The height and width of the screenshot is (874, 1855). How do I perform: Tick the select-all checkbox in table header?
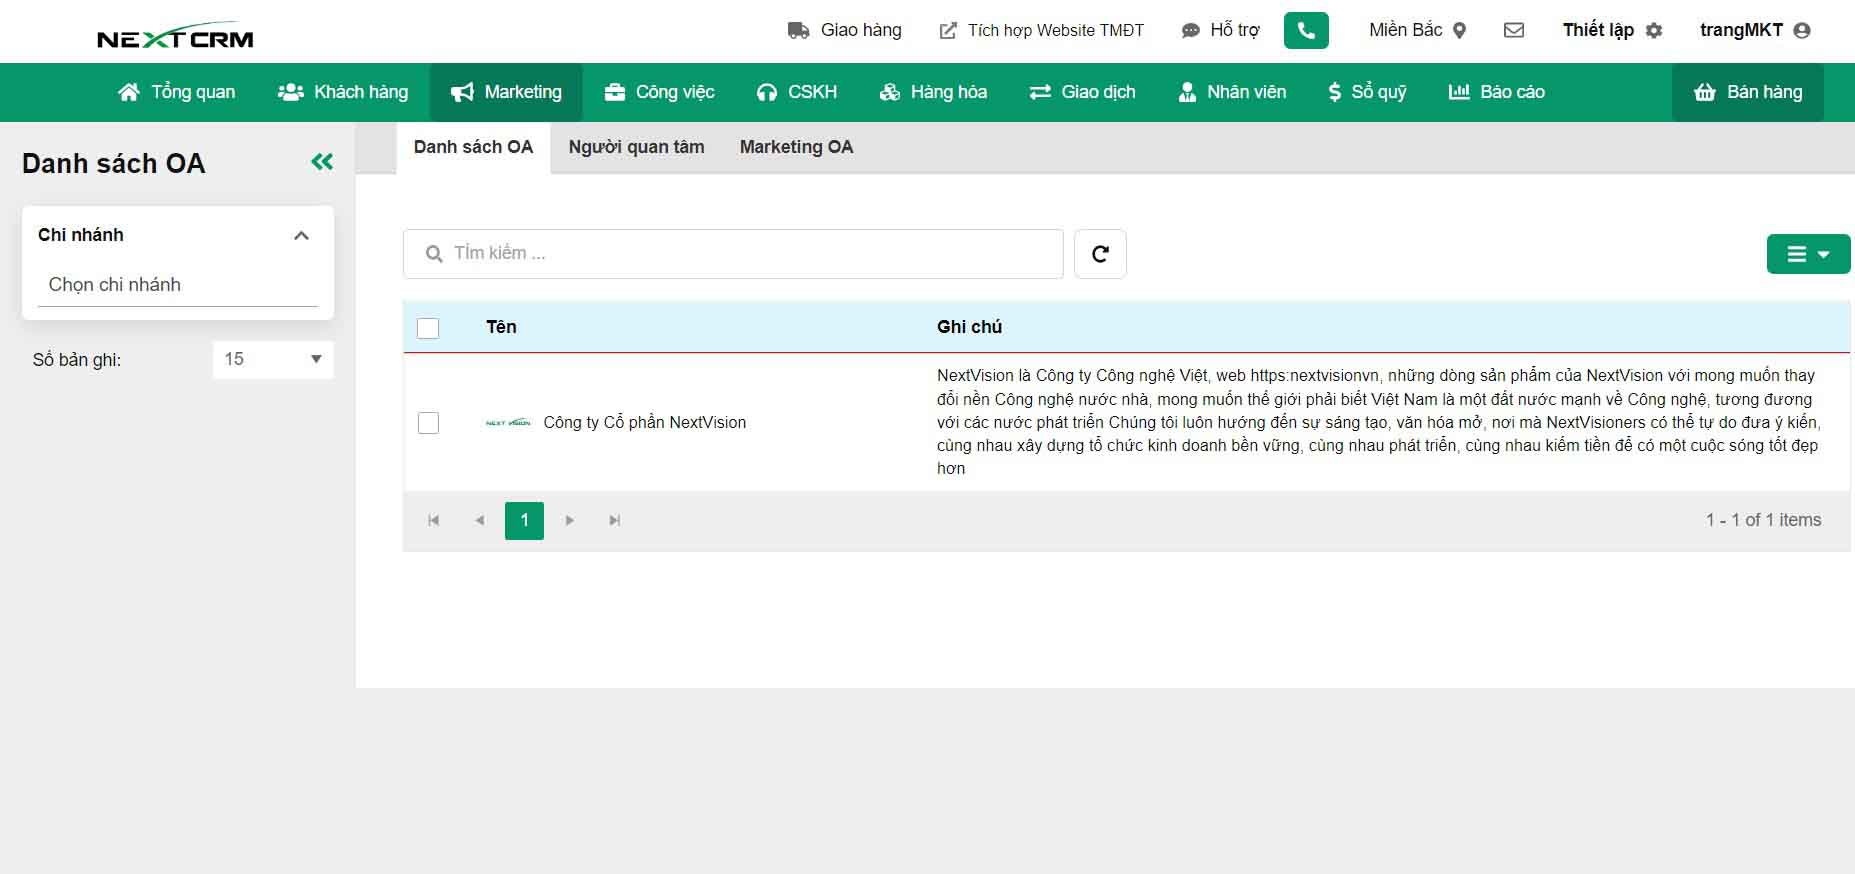428,328
